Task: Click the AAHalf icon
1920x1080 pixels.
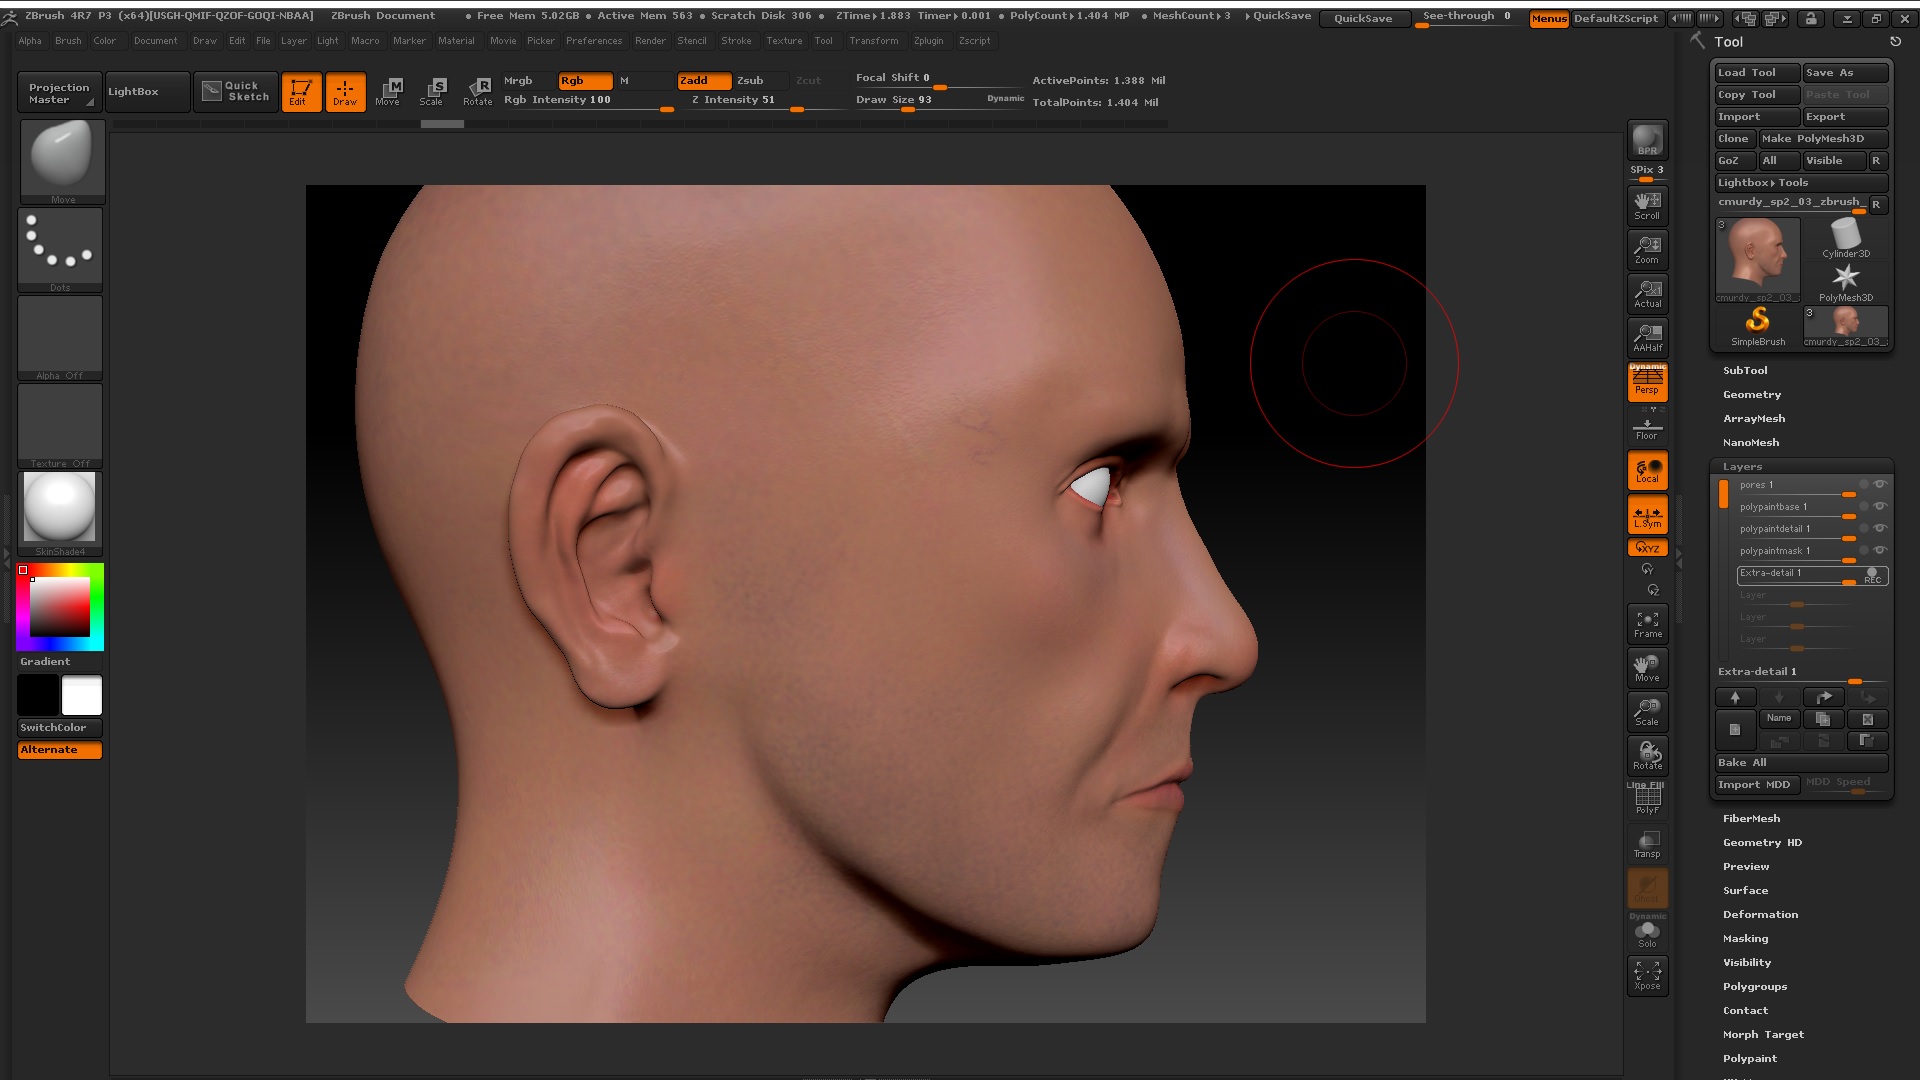Action: tap(1647, 337)
